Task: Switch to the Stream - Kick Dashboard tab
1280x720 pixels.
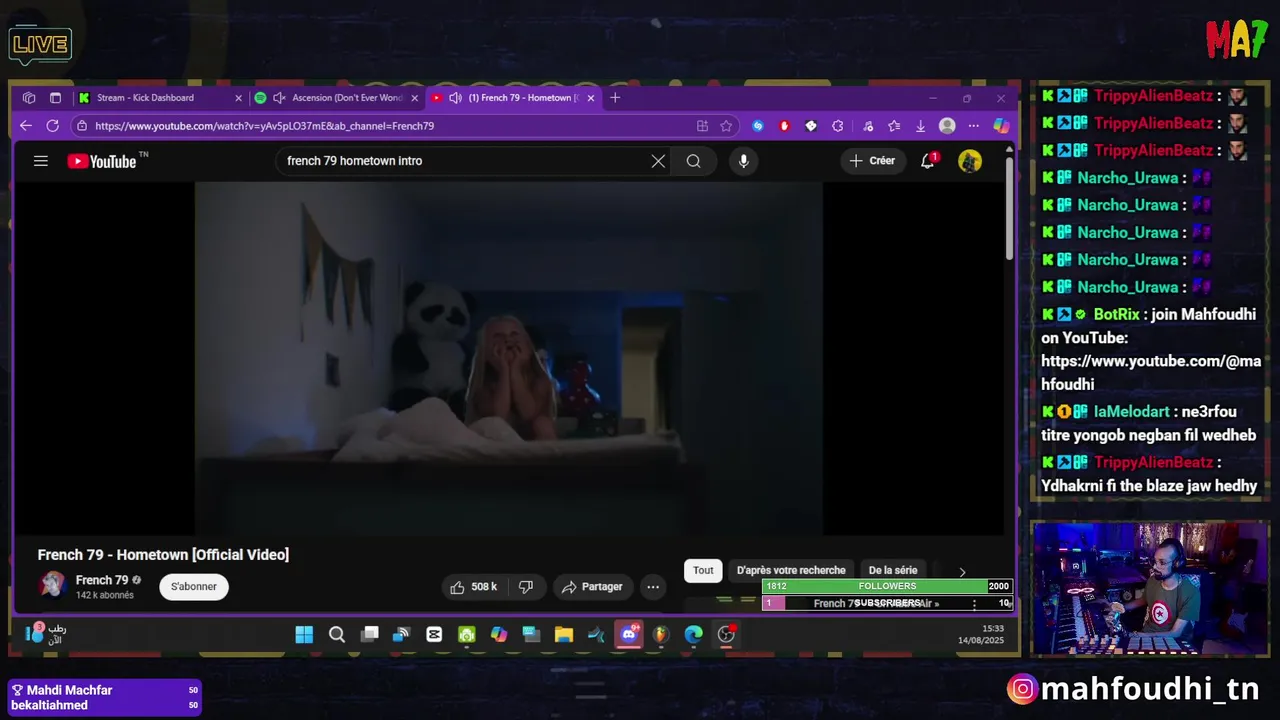Action: 160,98
